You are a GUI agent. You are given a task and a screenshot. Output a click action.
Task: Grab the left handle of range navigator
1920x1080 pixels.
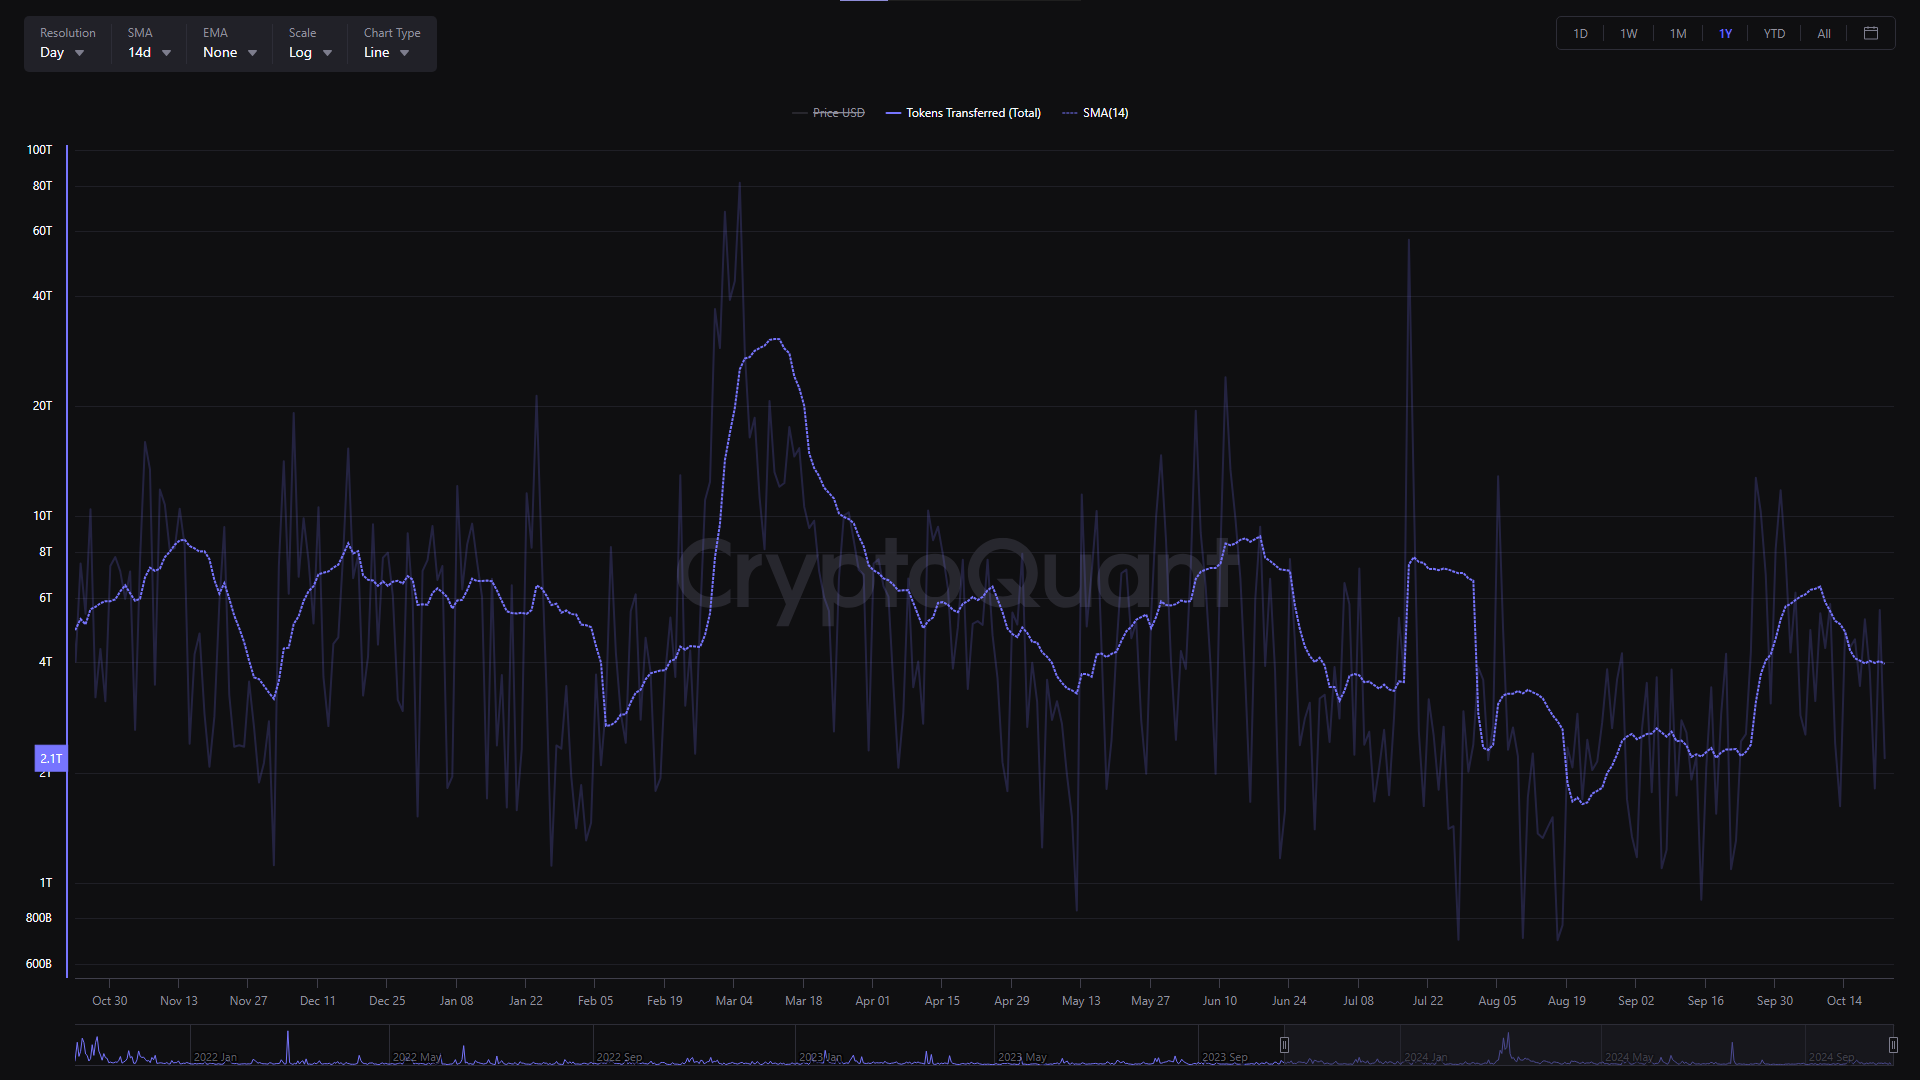pyautogui.click(x=1284, y=1045)
